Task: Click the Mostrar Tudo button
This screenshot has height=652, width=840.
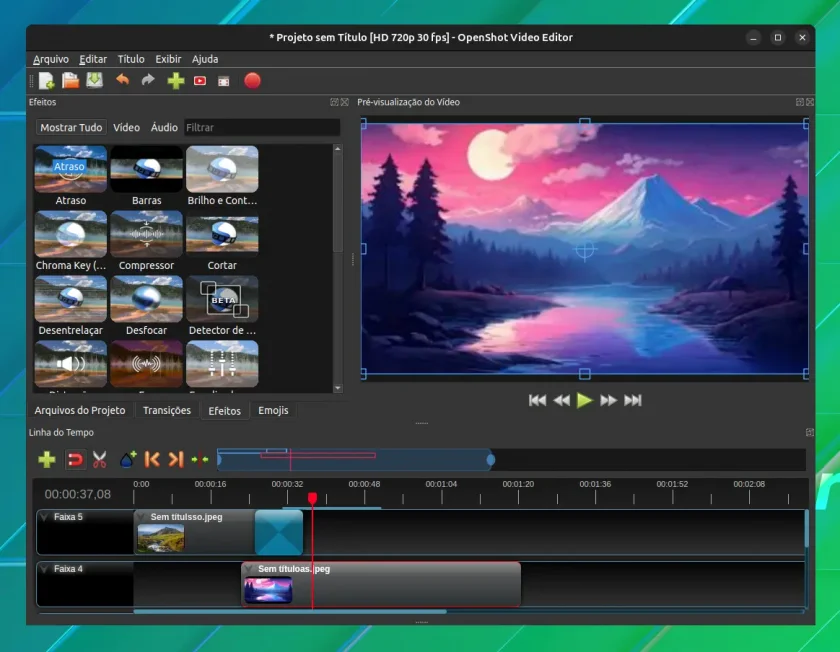Action: 71,128
